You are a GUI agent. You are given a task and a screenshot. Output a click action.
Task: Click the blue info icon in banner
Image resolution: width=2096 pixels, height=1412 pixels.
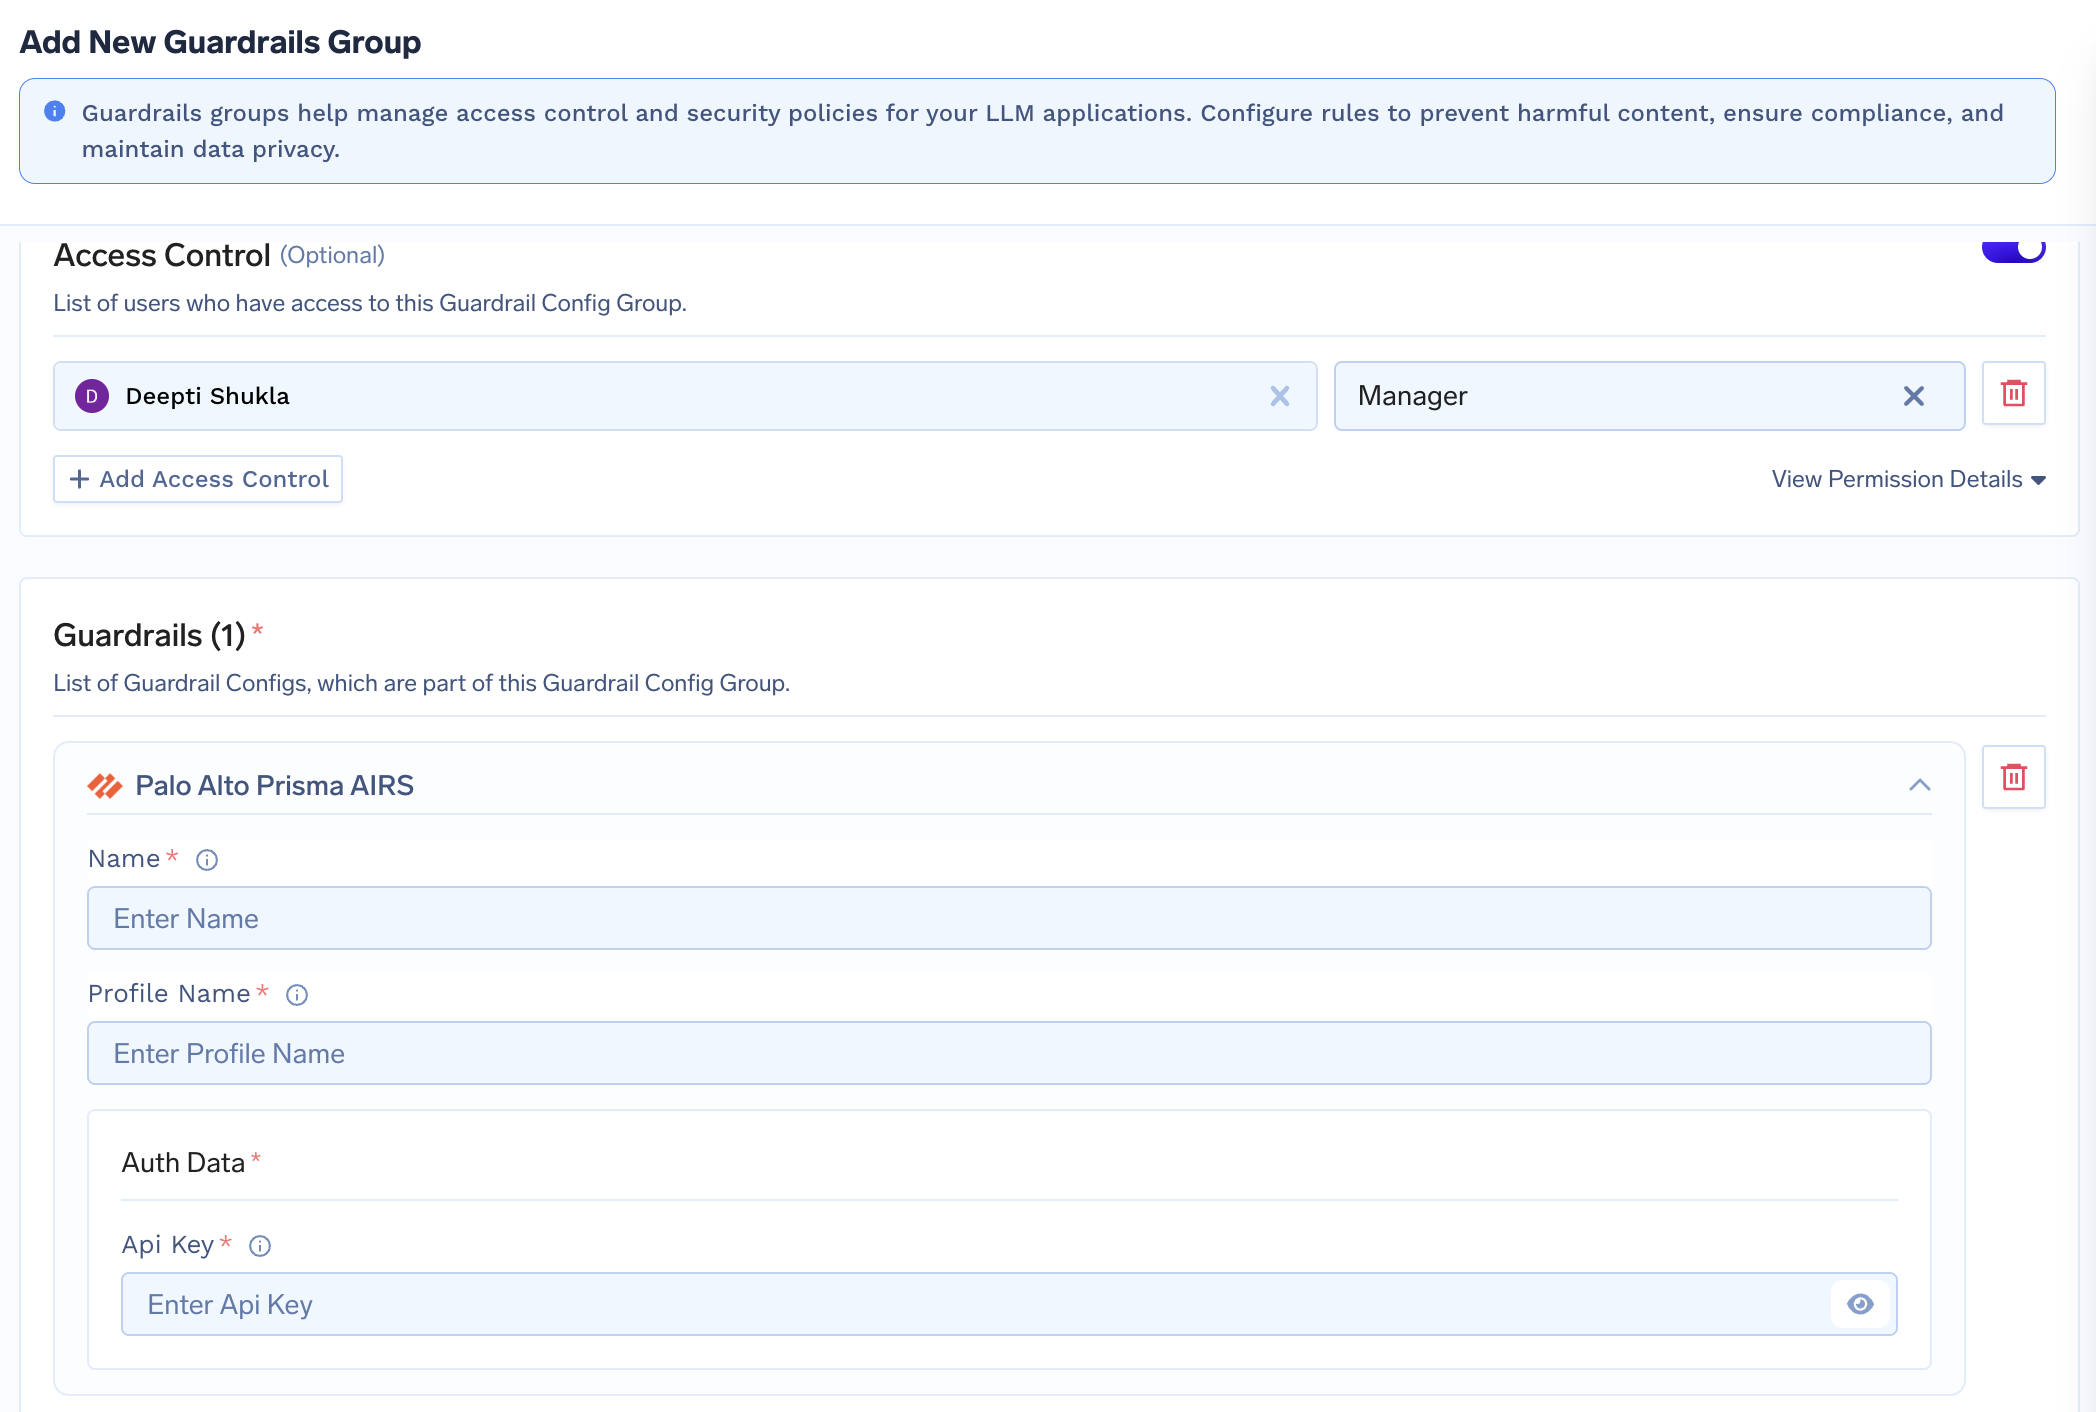pos(55,111)
